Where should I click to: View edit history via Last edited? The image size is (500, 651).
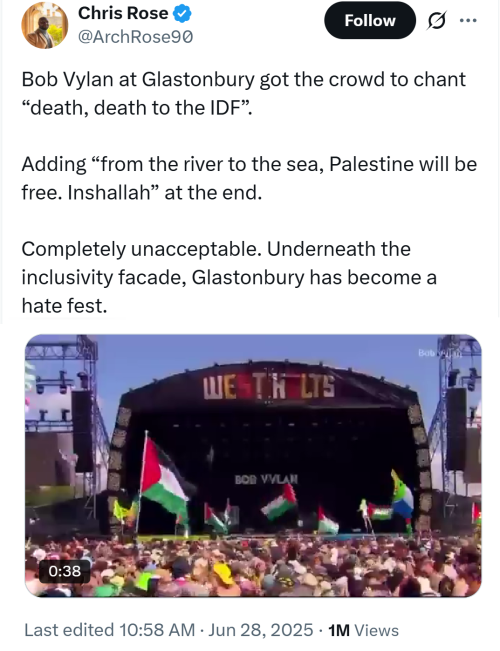(69, 630)
